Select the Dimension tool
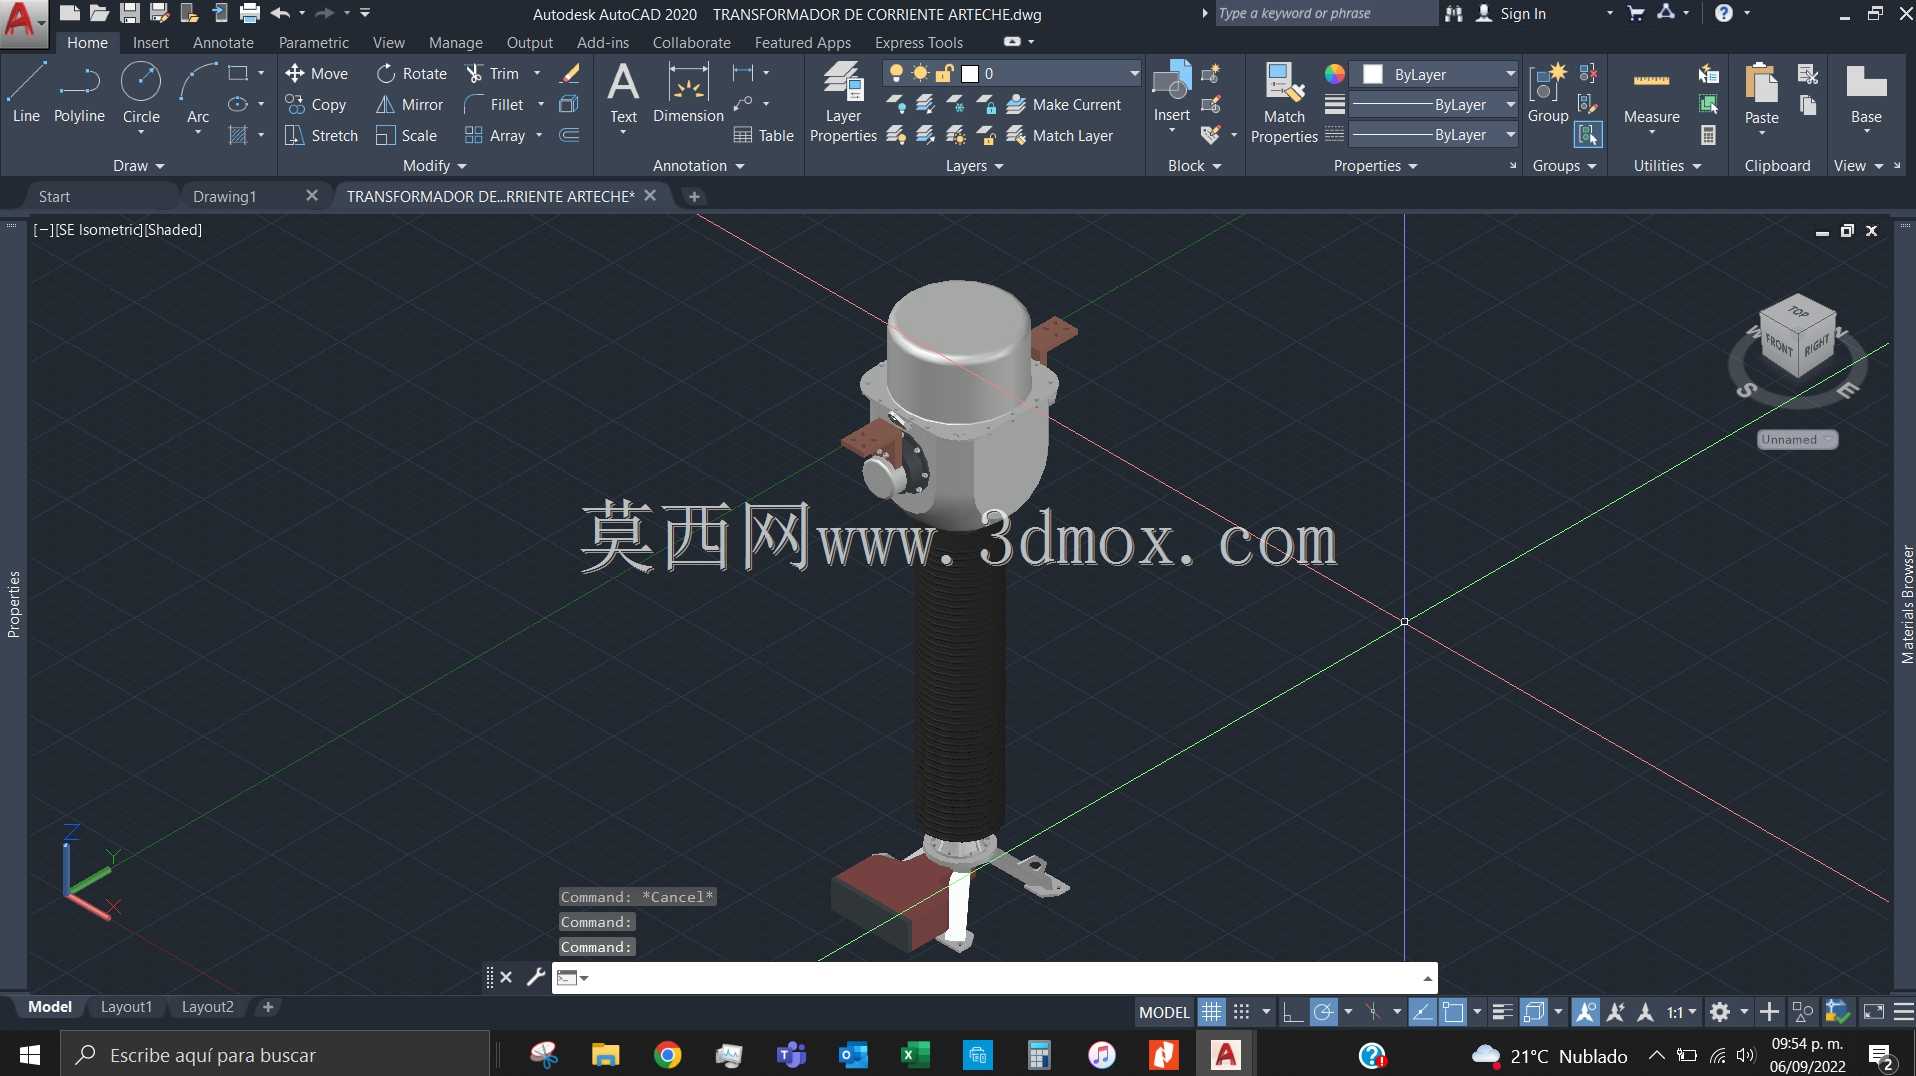Viewport: 1916px width, 1076px height. (688, 92)
